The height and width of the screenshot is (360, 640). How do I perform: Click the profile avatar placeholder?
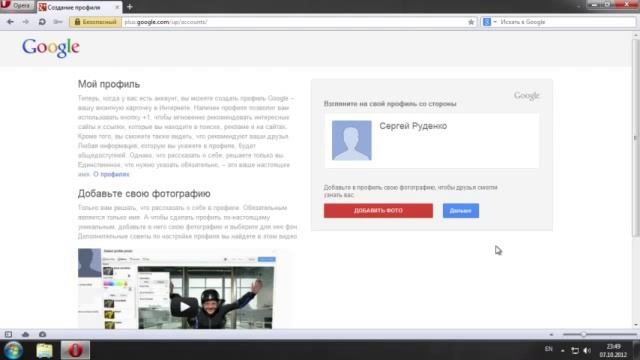click(351, 140)
